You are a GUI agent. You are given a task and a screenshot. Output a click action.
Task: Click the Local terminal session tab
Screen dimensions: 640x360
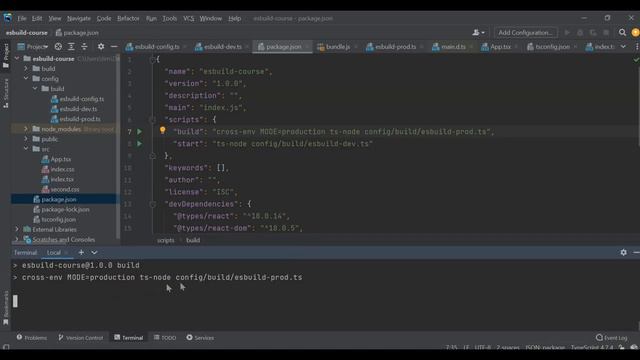click(x=53, y=253)
